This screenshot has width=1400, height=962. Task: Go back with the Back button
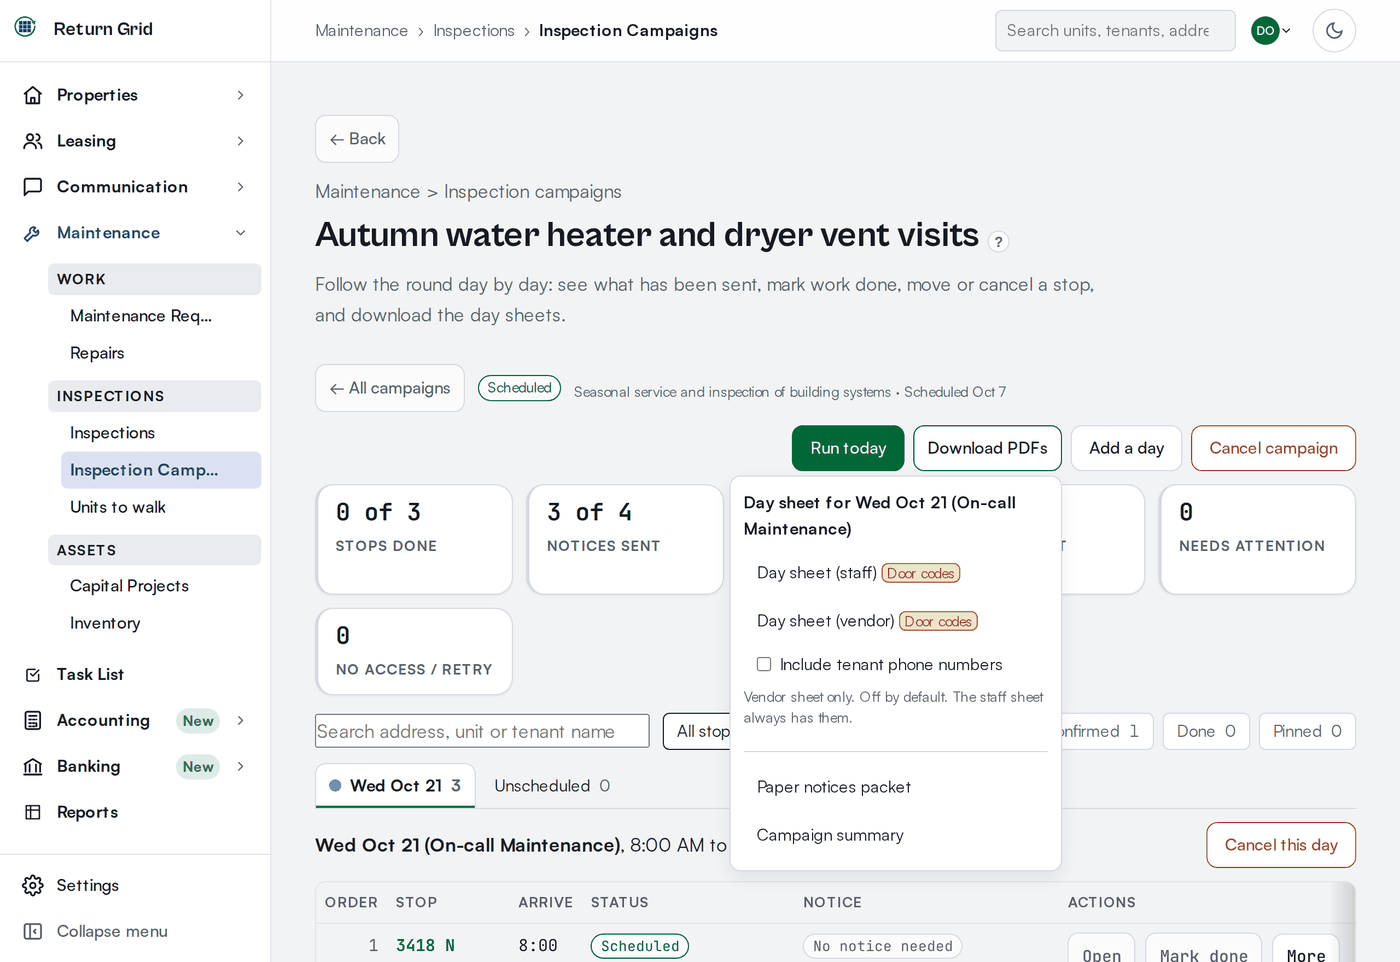[357, 139]
